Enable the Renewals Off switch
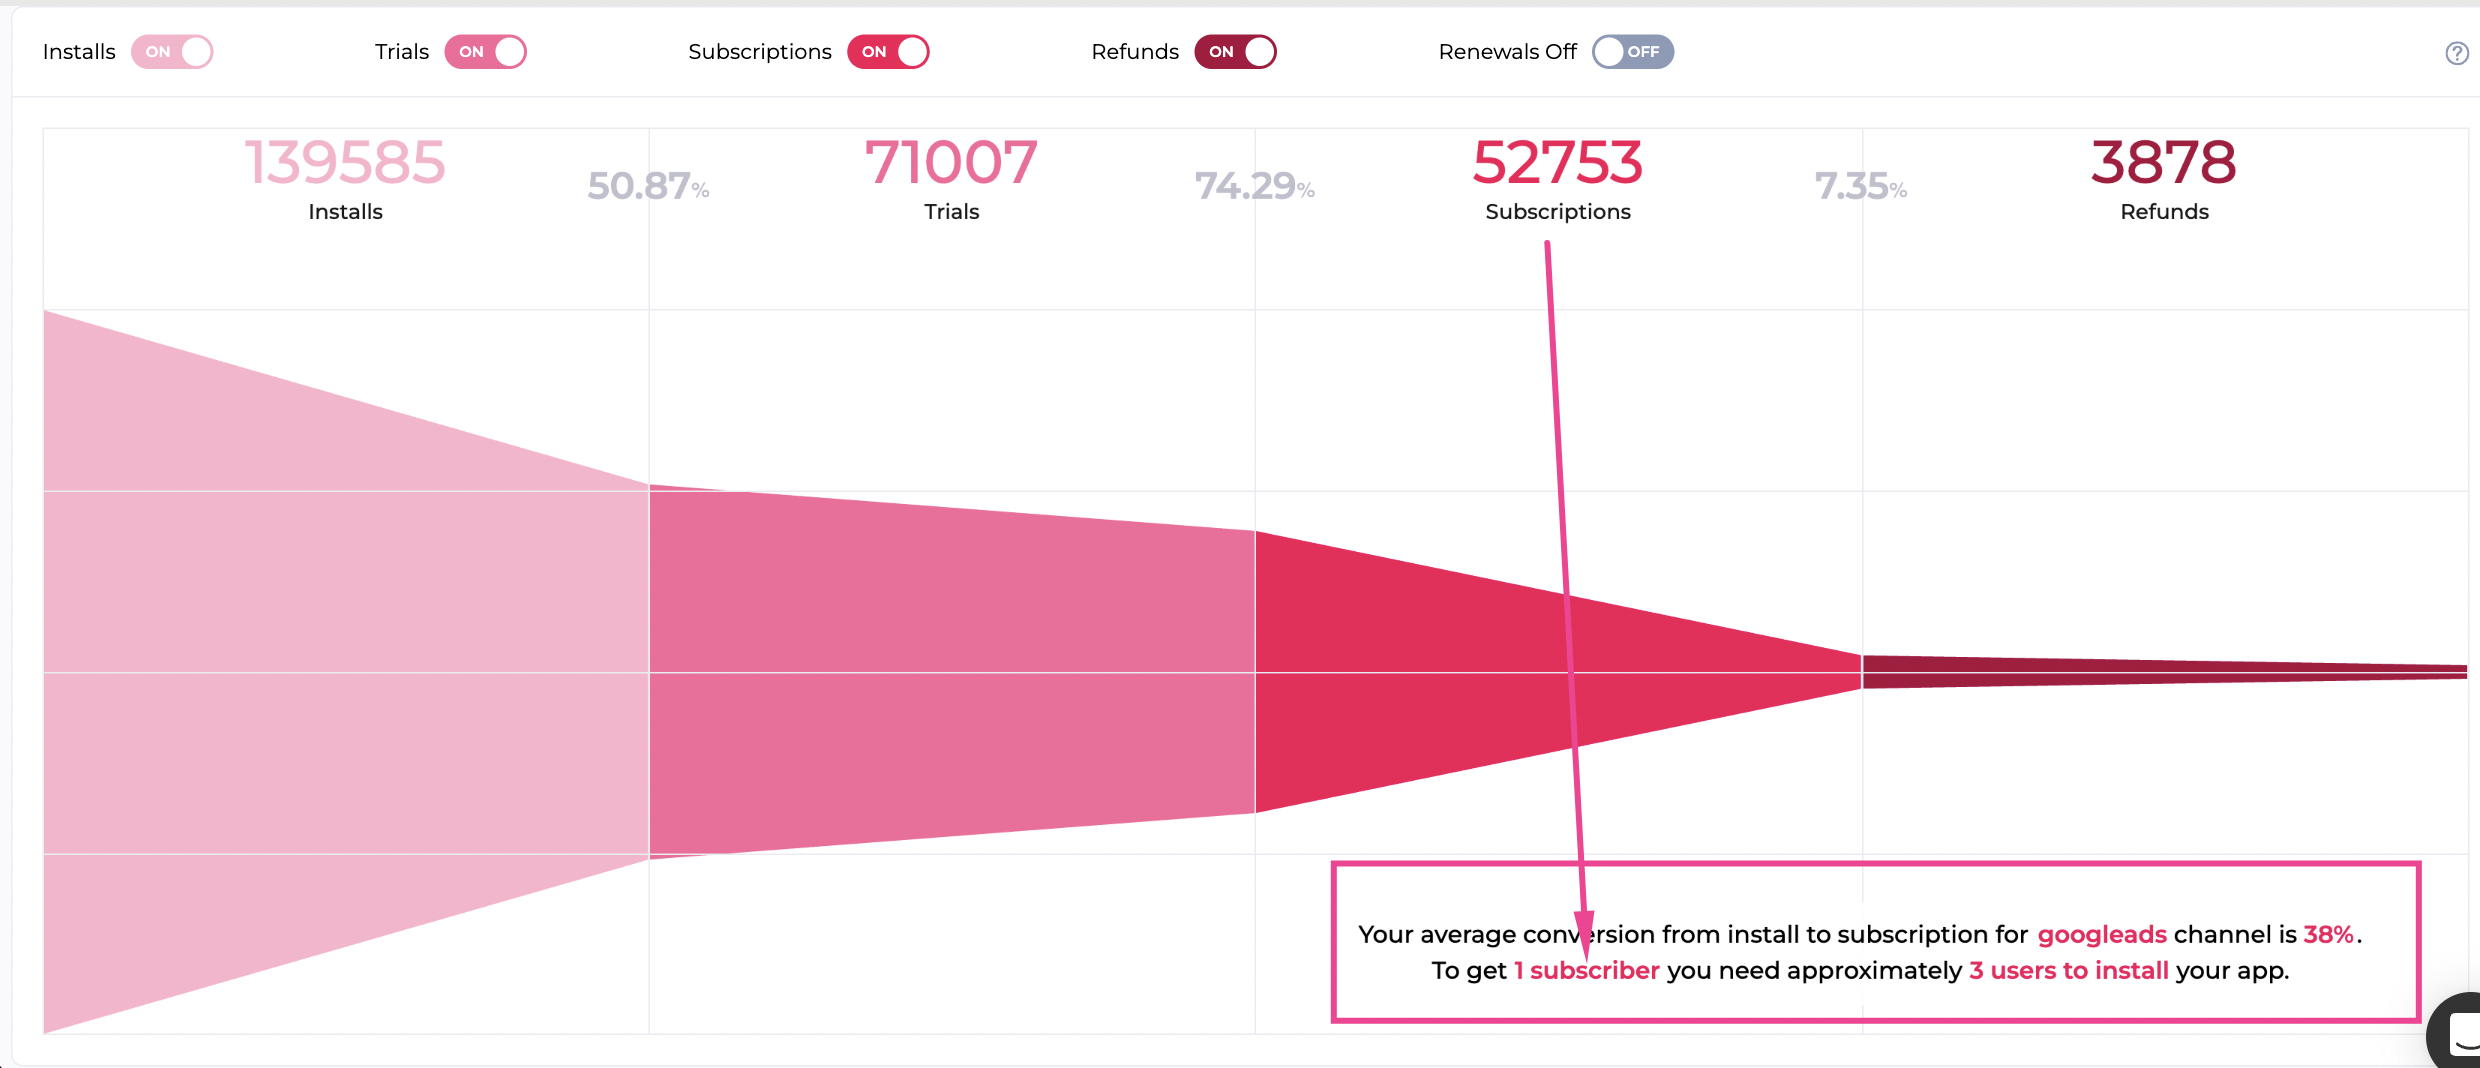Screen dimensions: 2480x1068 (1632, 52)
